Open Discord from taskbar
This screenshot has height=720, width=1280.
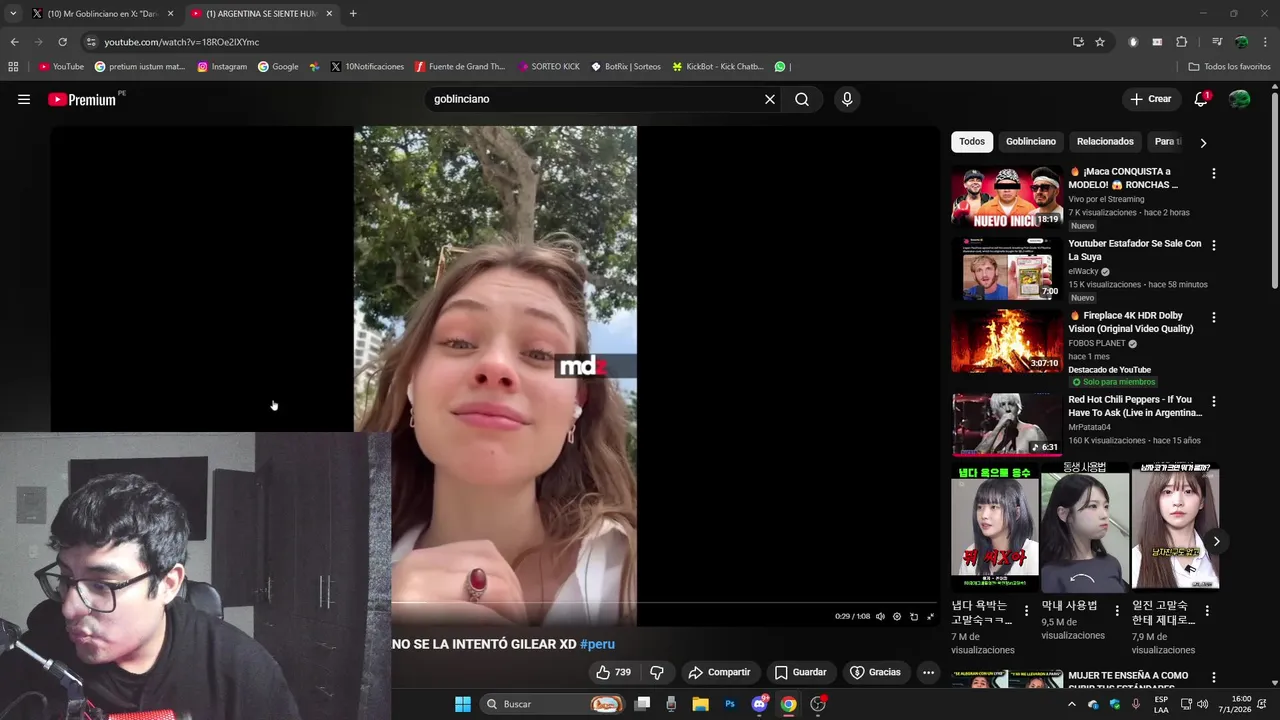point(759,704)
